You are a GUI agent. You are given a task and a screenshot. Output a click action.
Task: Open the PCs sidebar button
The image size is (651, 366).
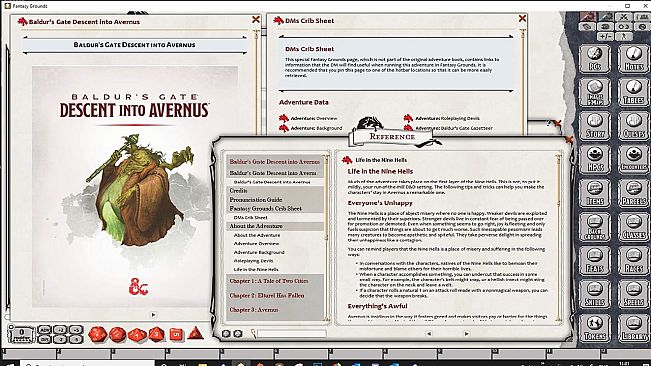tap(595, 59)
